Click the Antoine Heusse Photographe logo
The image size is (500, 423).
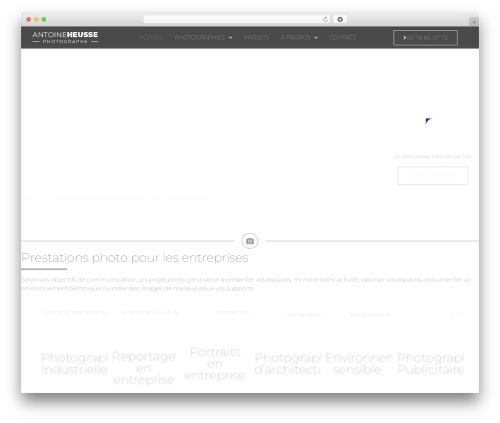point(65,37)
